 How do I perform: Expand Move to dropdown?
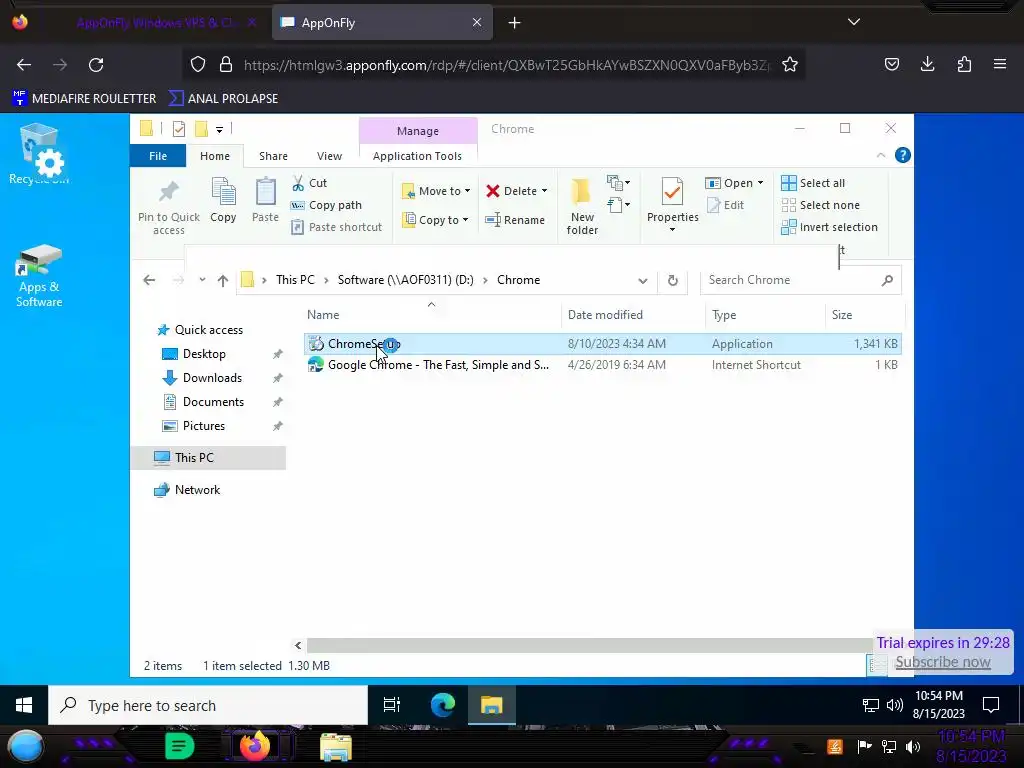[468, 191]
